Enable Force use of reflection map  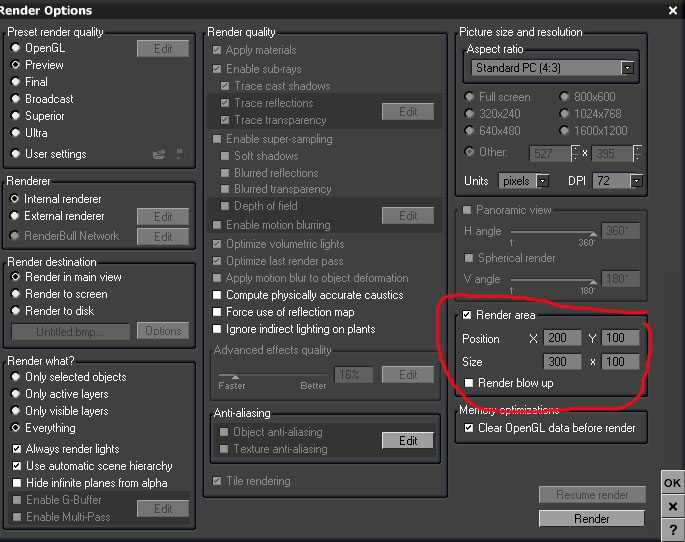click(217, 312)
